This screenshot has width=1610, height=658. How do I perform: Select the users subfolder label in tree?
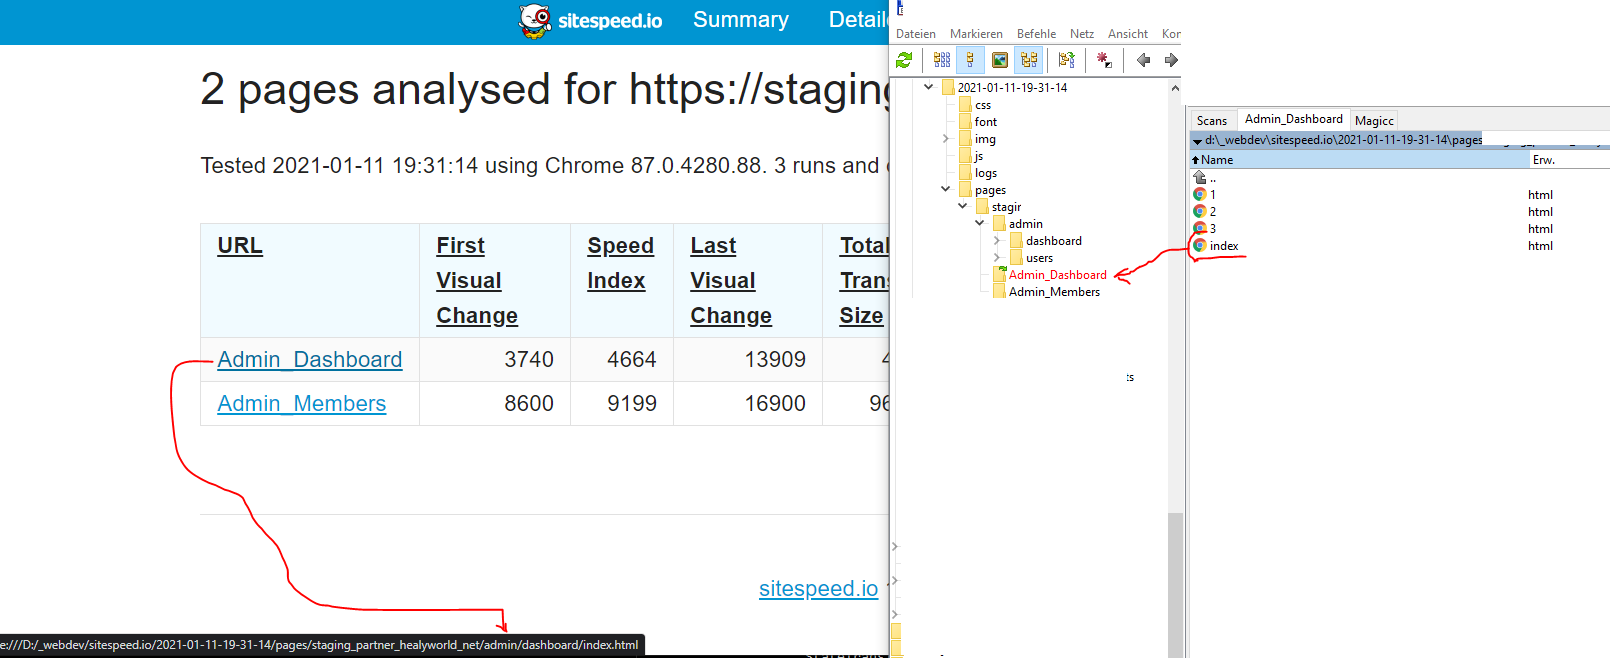point(1039,258)
